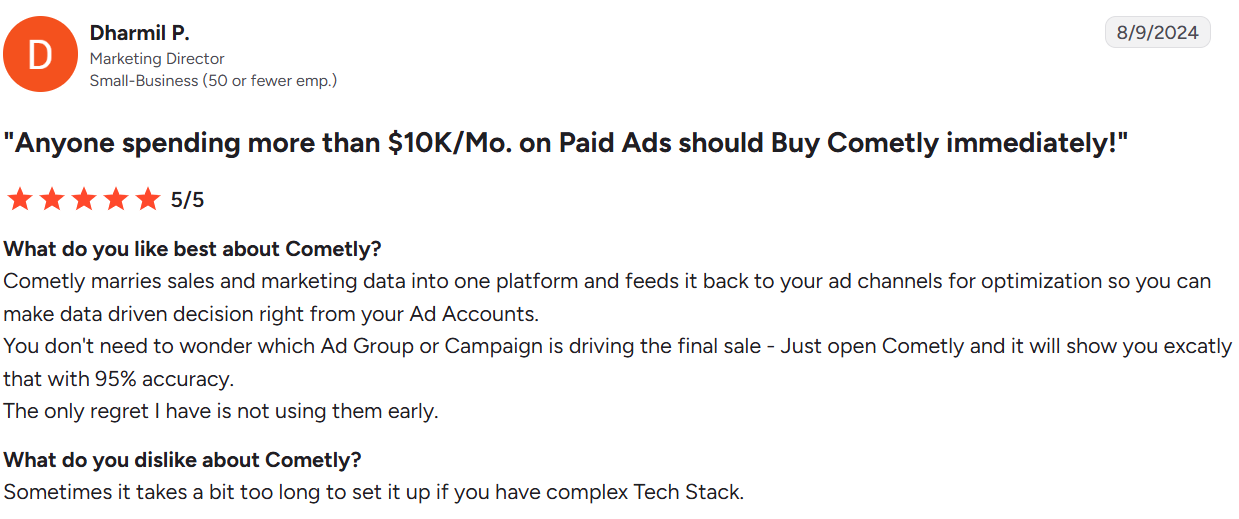Click the fourth rating star
The width and height of the screenshot is (1239, 519).
point(115,199)
